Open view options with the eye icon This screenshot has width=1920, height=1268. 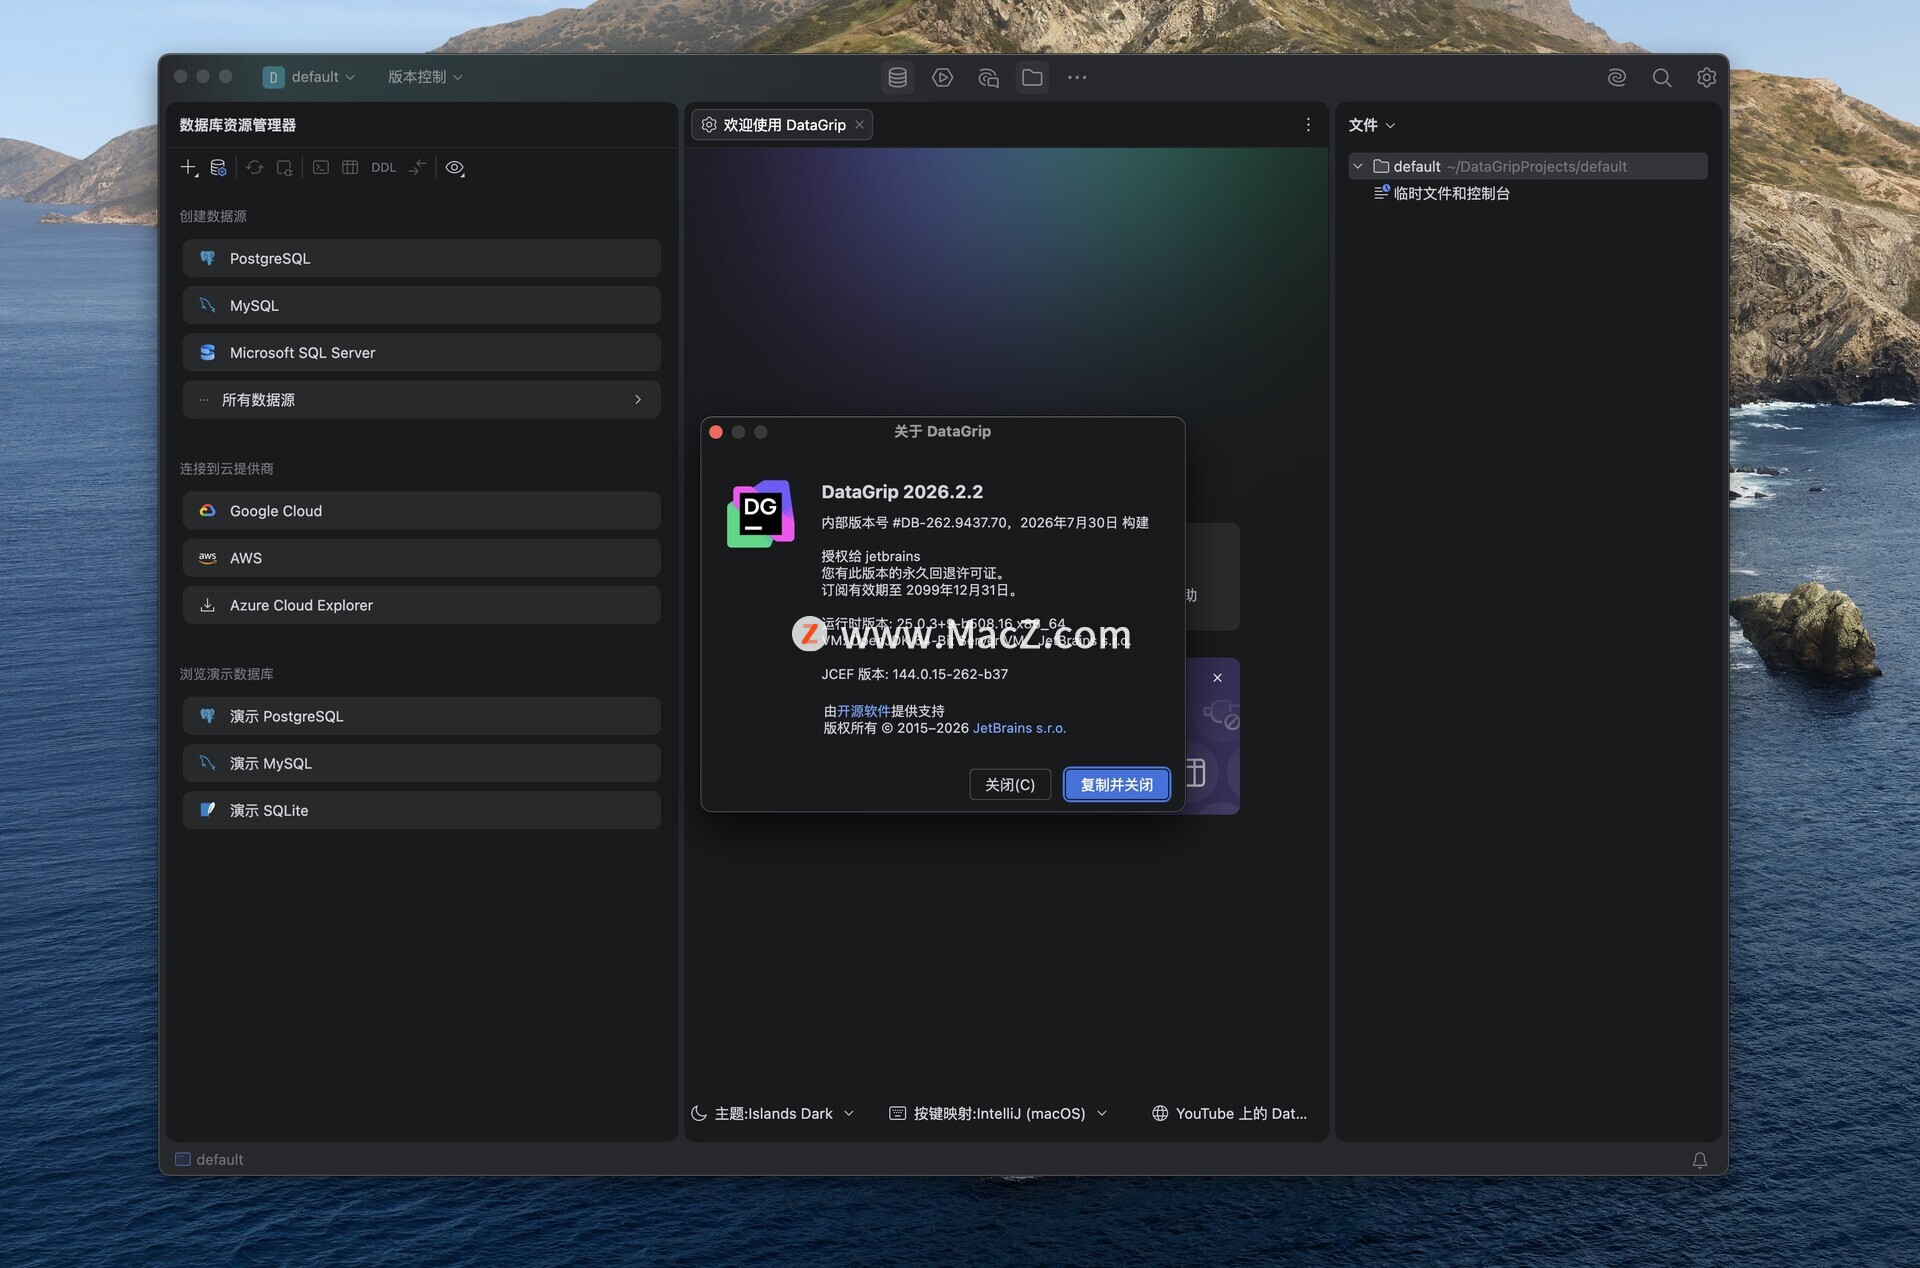tap(455, 167)
